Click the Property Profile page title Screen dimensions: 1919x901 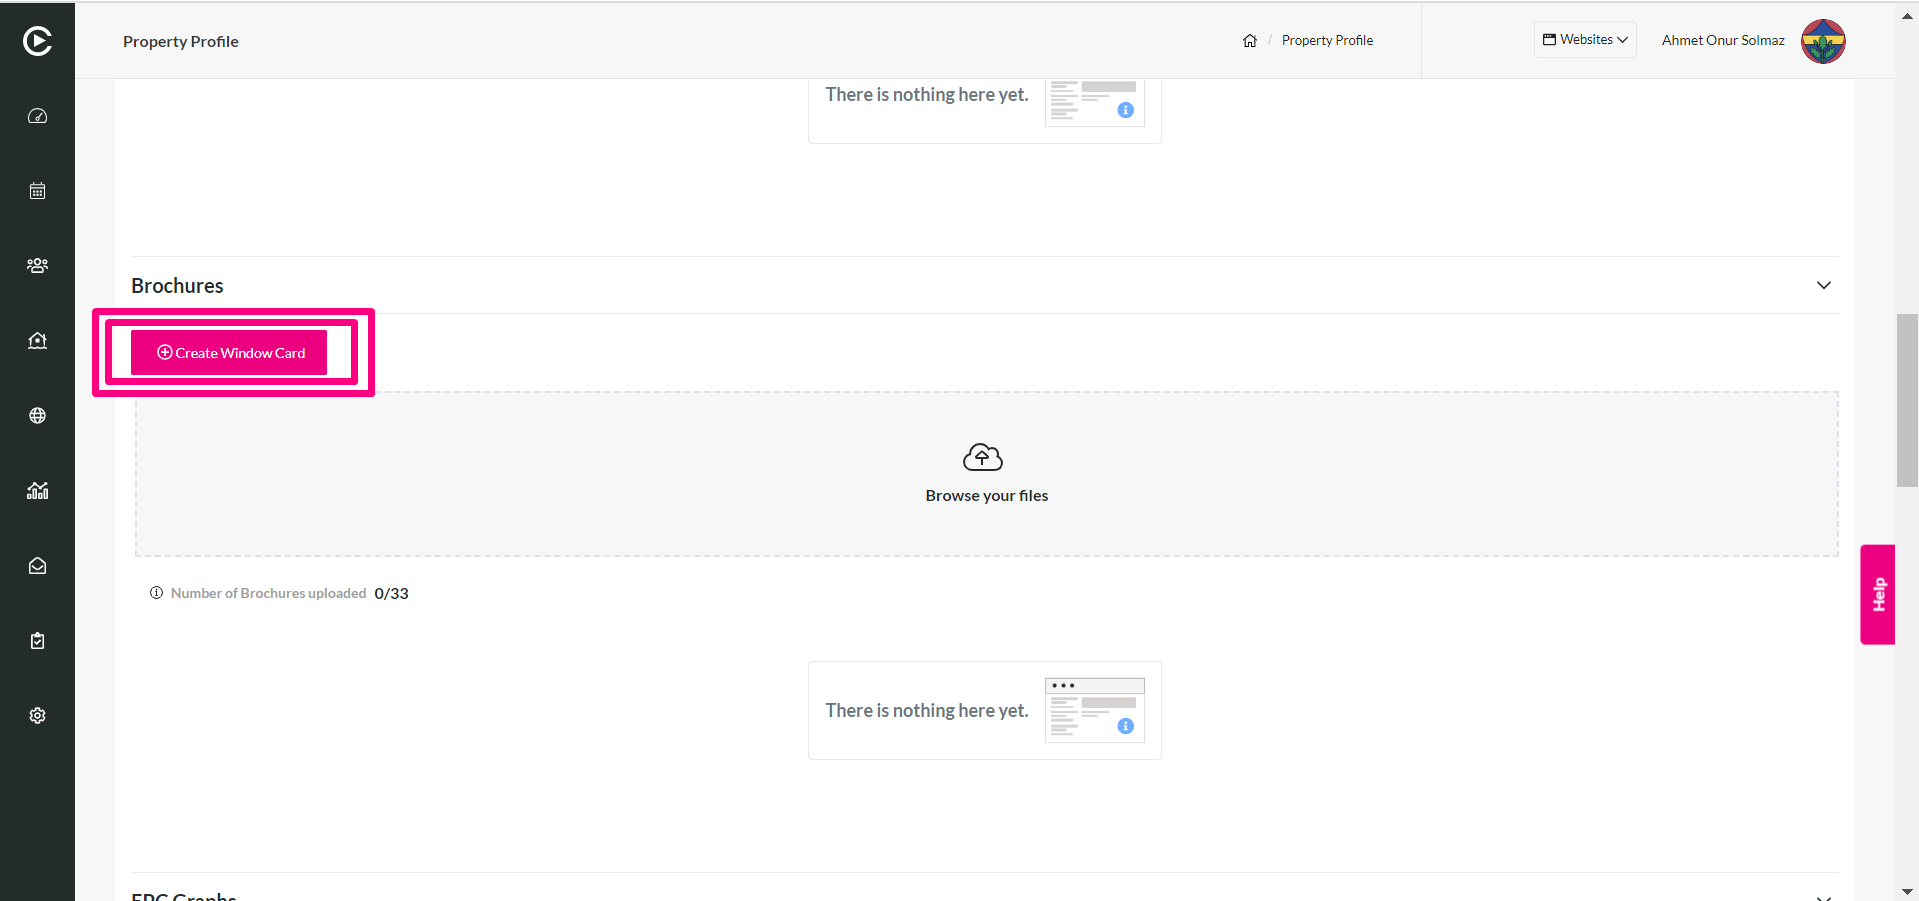pos(181,42)
